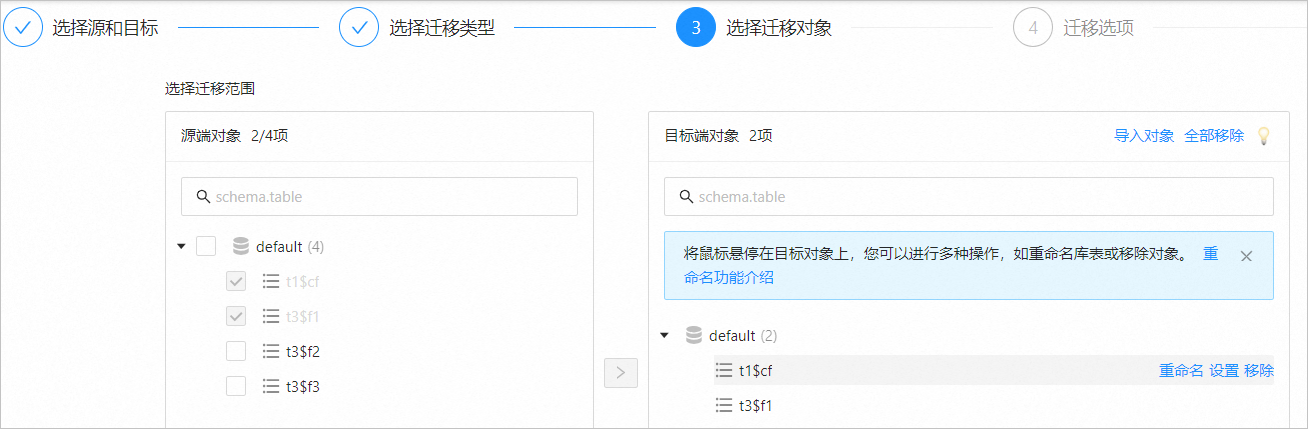Click the right-arrow move to target button
The height and width of the screenshot is (429, 1308).
[620, 373]
